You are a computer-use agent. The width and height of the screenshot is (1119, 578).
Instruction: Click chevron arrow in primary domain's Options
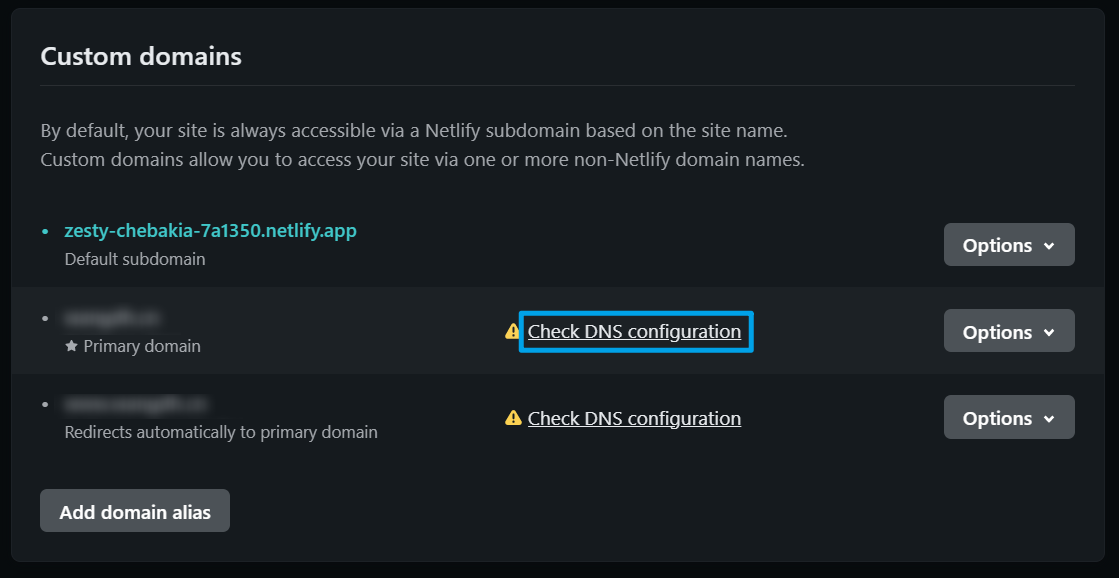pyautogui.click(x=1048, y=332)
